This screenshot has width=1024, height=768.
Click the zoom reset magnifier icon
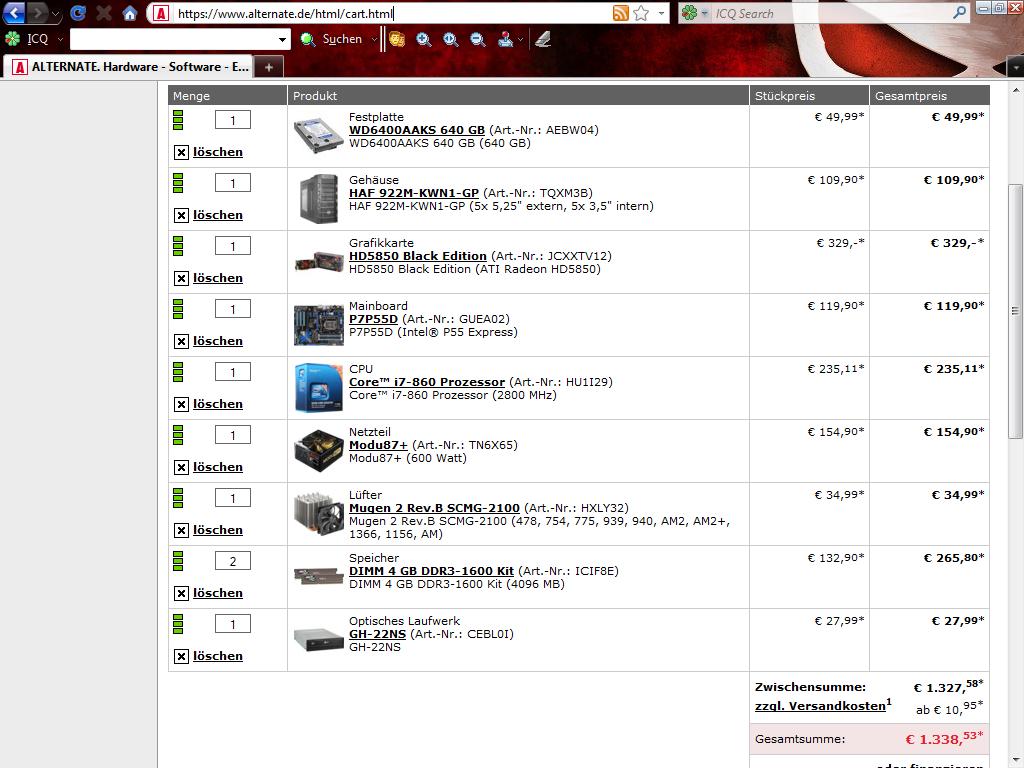(451, 40)
